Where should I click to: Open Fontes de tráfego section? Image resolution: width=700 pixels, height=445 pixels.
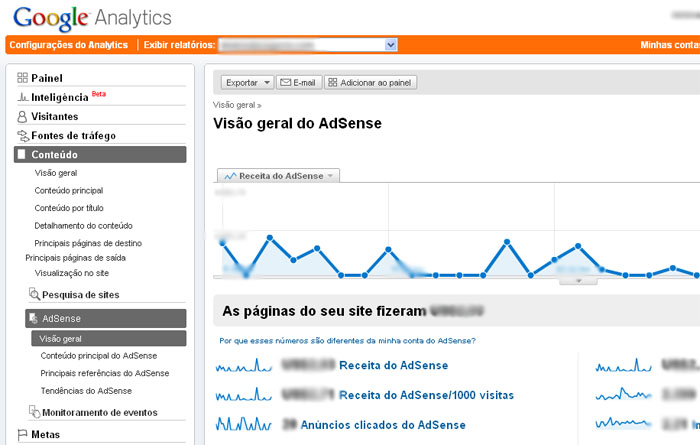[x=74, y=136]
